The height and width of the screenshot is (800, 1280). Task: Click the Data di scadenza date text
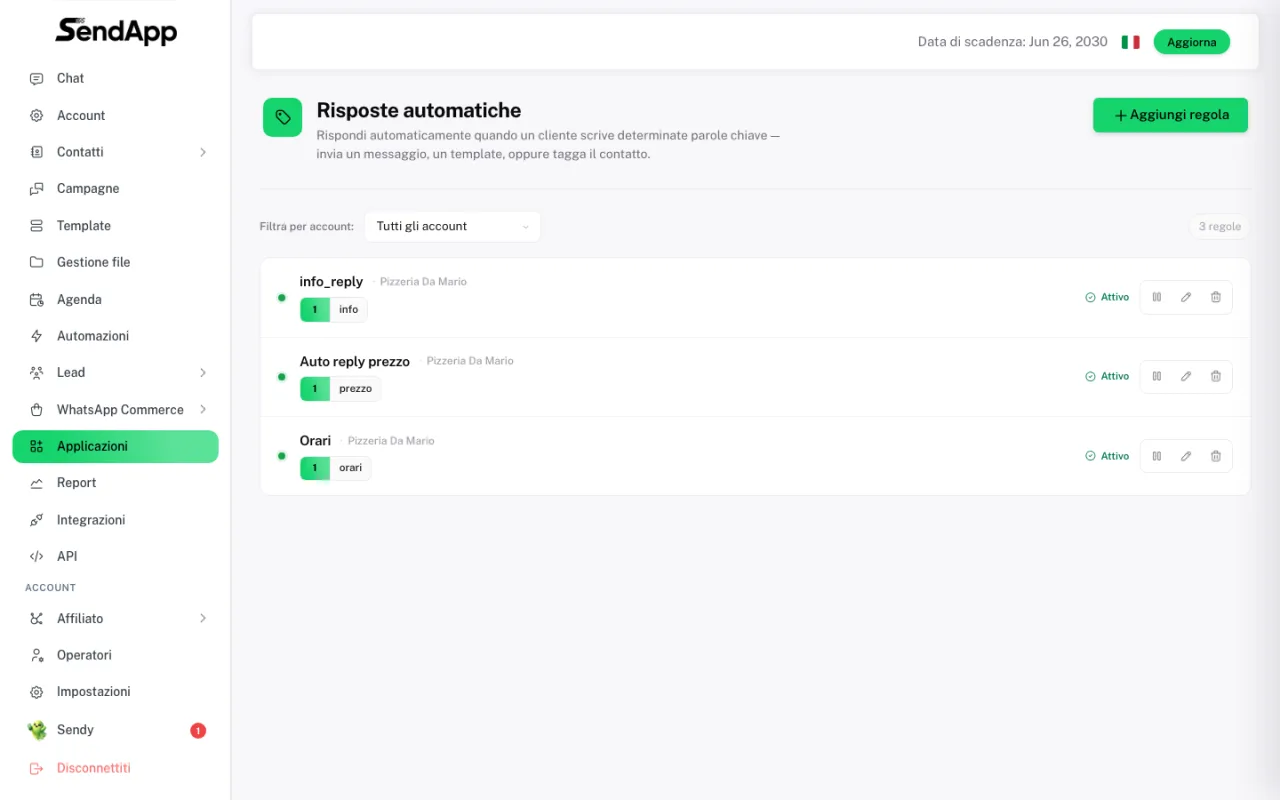(x=1013, y=42)
